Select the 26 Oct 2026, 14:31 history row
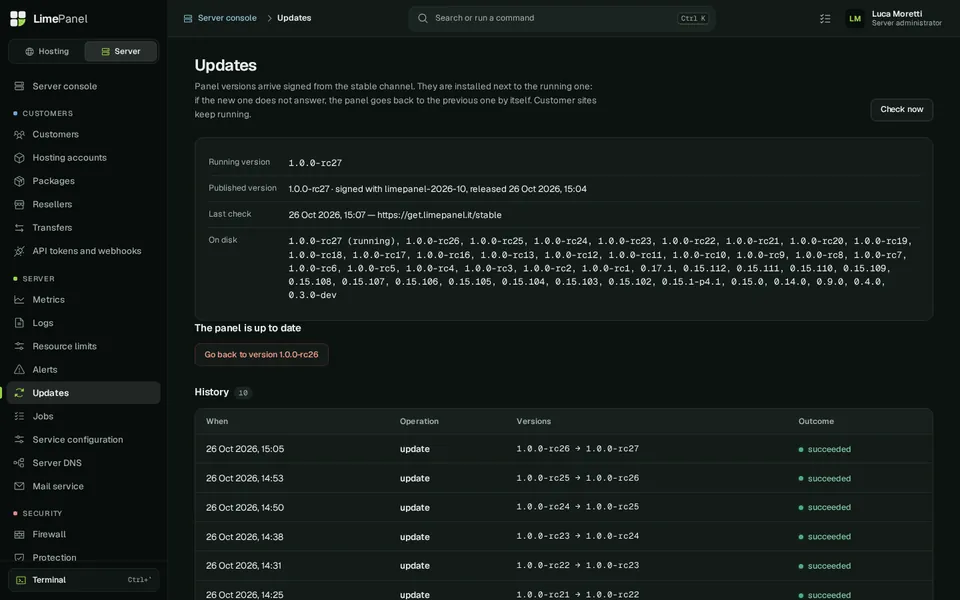This screenshot has height=600, width=960. 563,566
